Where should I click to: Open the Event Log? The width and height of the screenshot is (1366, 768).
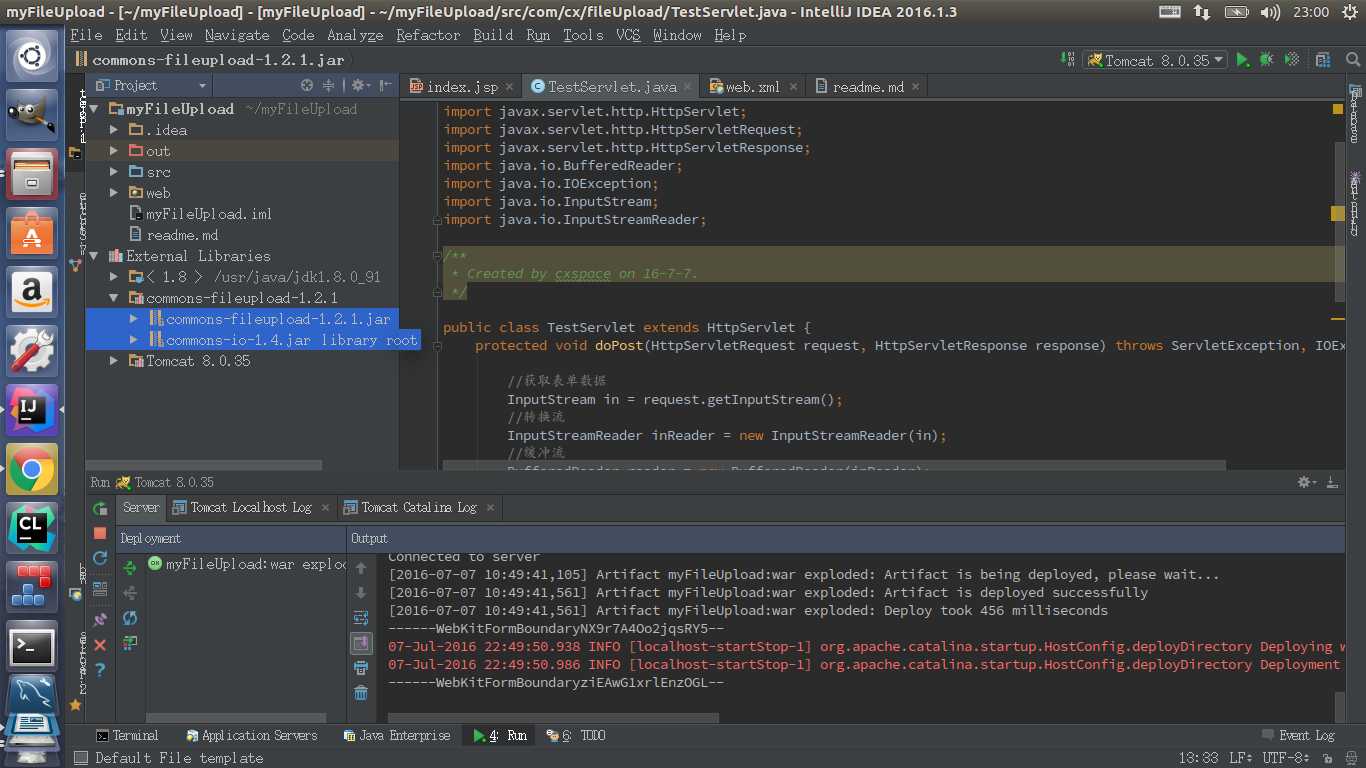coord(1298,735)
